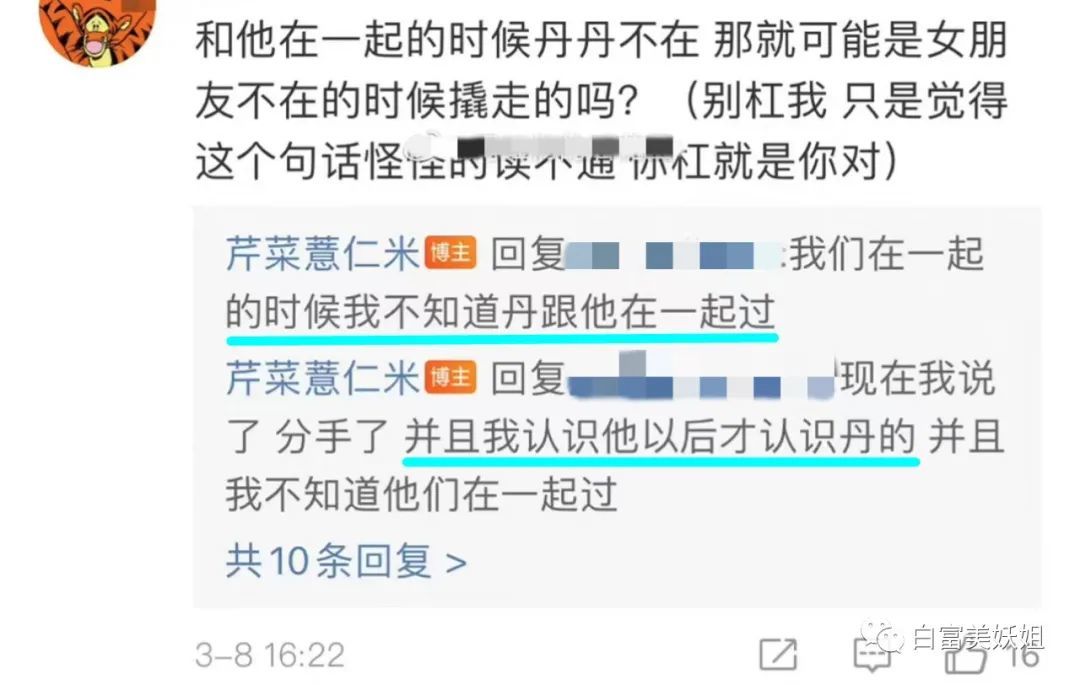Tap the 博主 badge in second reply
The width and height of the screenshot is (1080, 685).
(450, 378)
